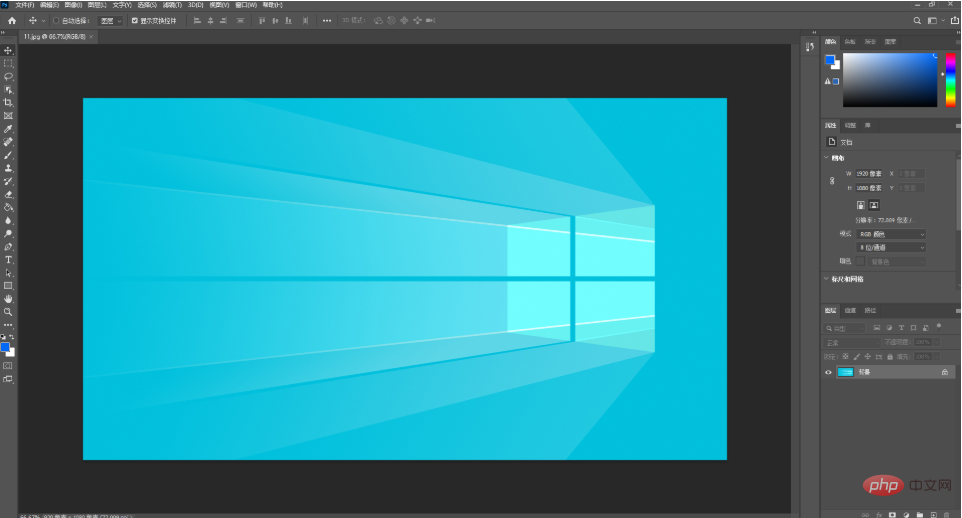
Task: Select the Crop tool
Action: 9,102
